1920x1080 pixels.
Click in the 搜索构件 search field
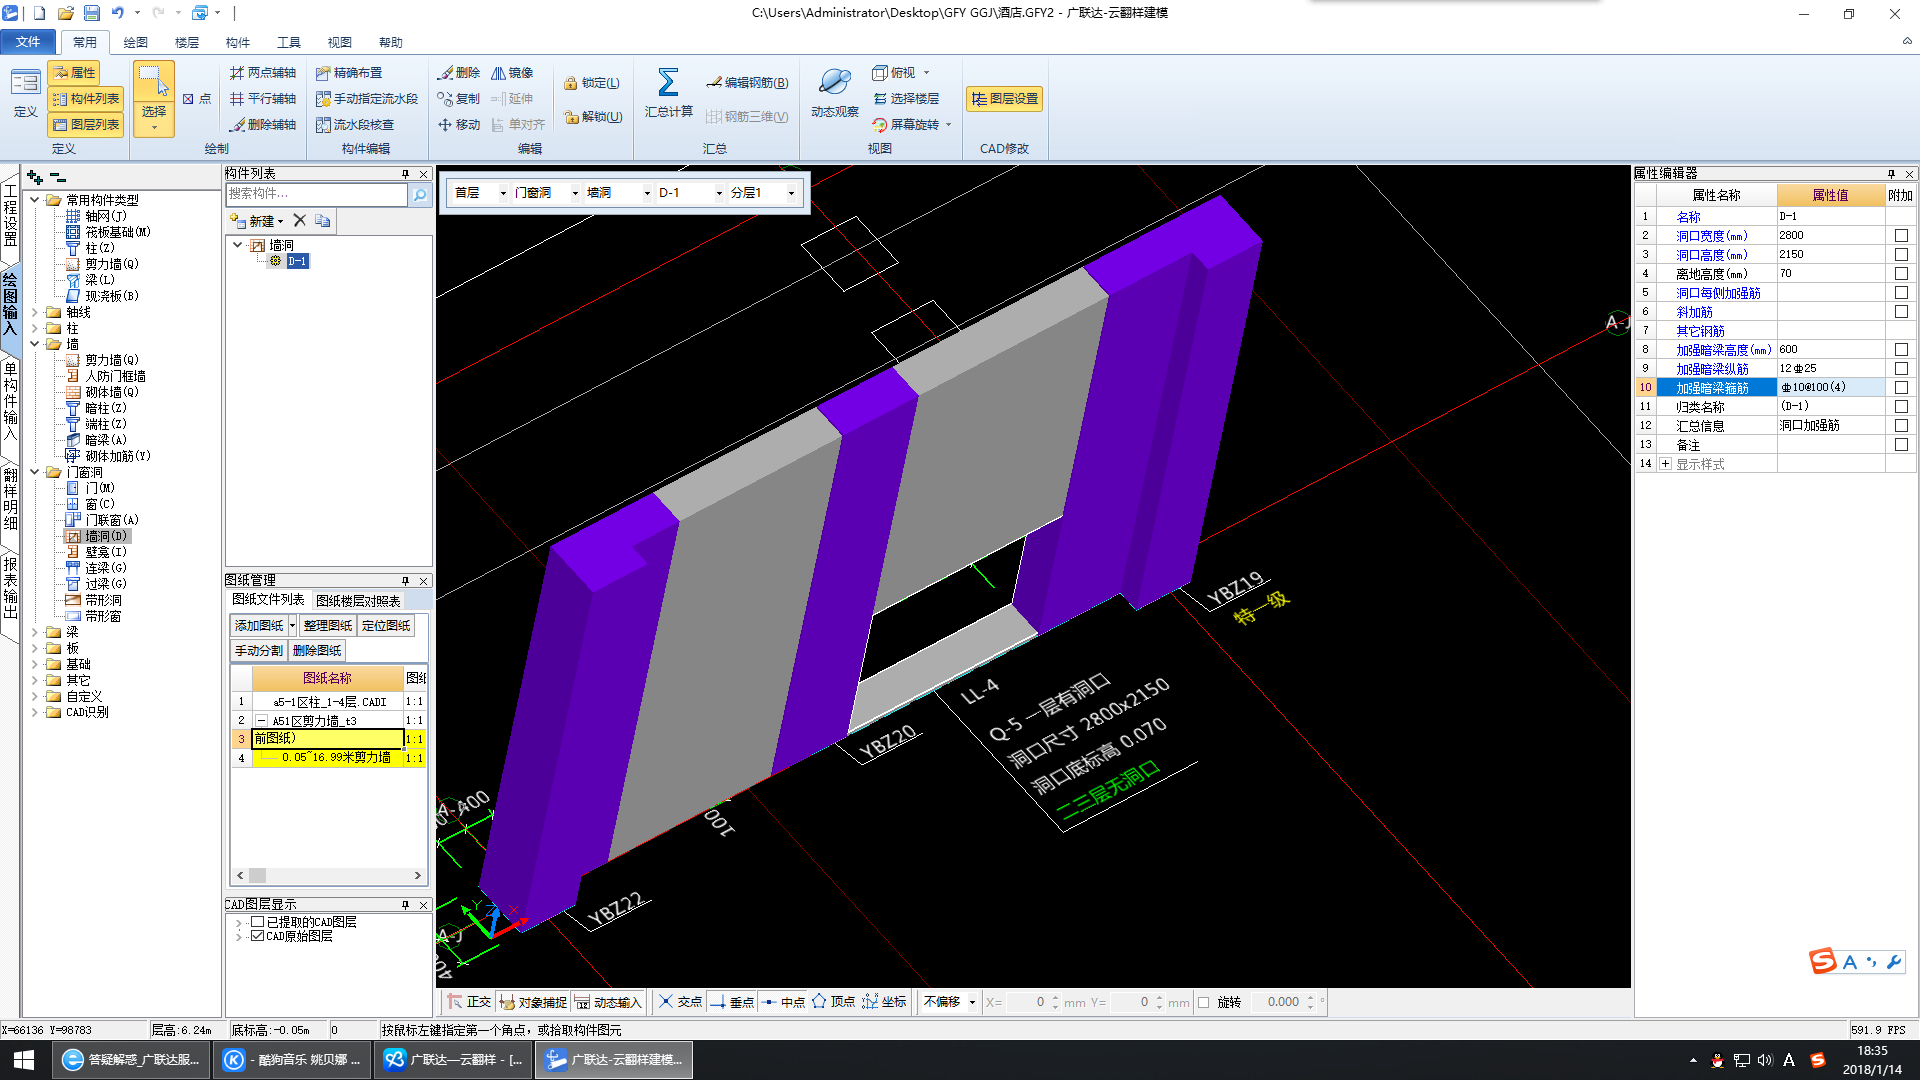click(317, 194)
